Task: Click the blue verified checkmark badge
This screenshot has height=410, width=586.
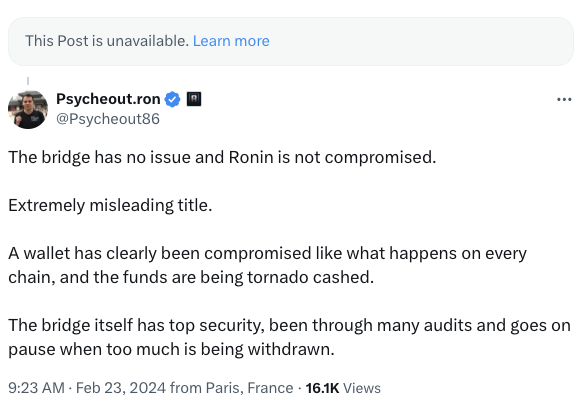Action: coord(173,99)
